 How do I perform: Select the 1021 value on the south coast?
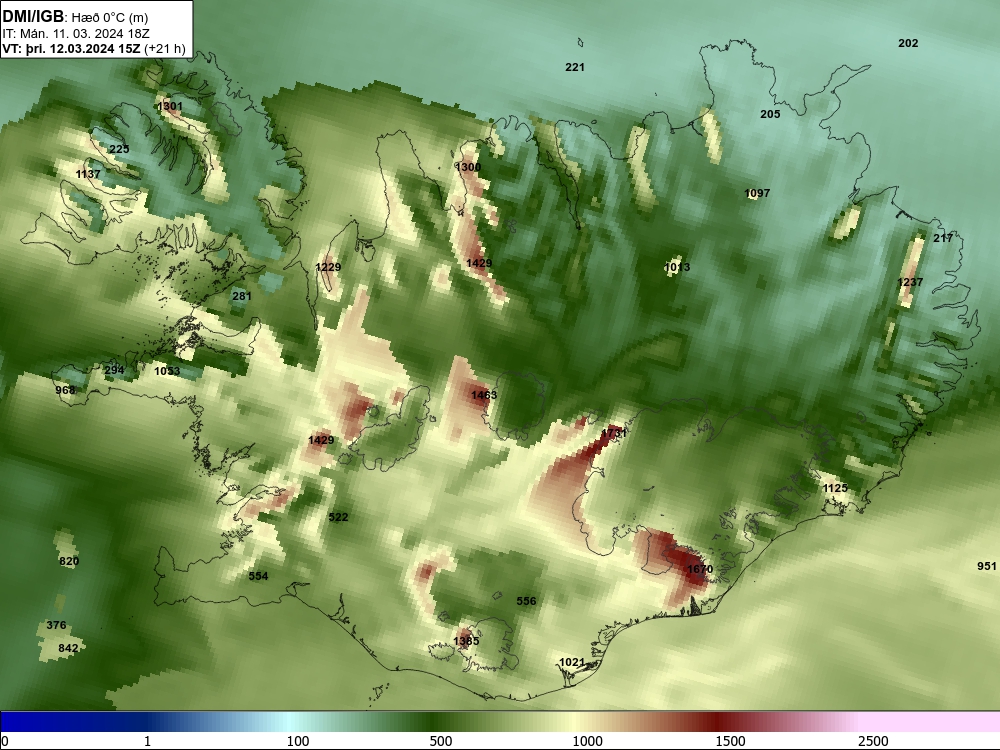click(x=572, y=663)
